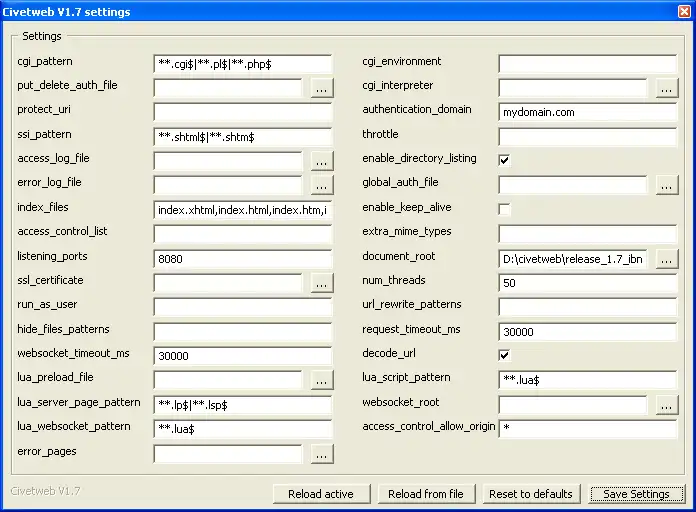The height and width of the screenshot is (512, 696).
Task: Edit the cgi_pattern field
Action: point(243,64)
